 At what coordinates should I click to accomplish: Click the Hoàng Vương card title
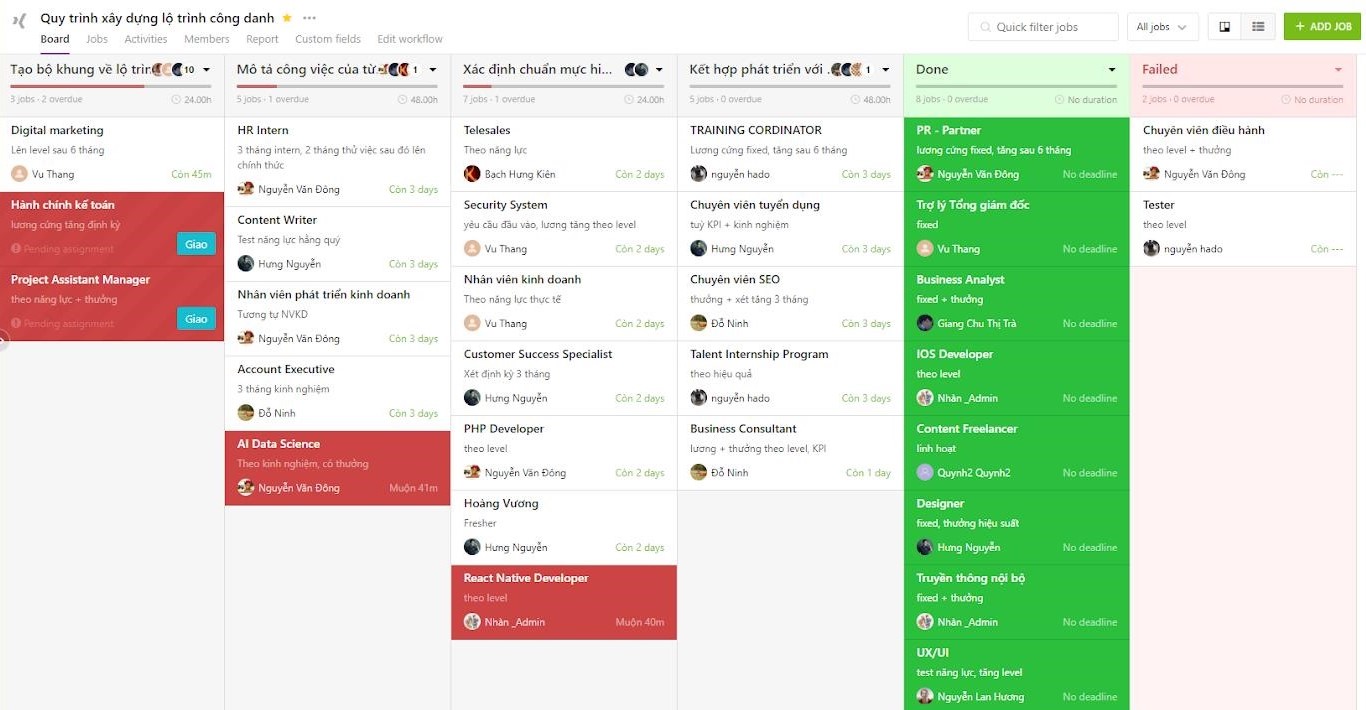click(x=501, y=504)
